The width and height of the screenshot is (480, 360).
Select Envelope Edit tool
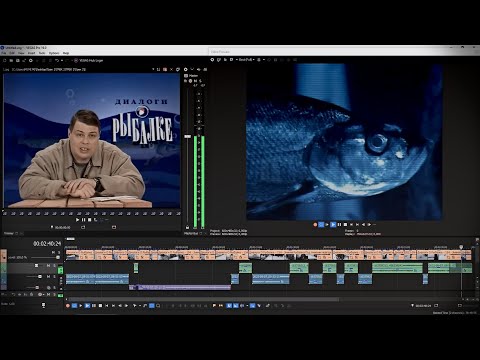point(145,306)
